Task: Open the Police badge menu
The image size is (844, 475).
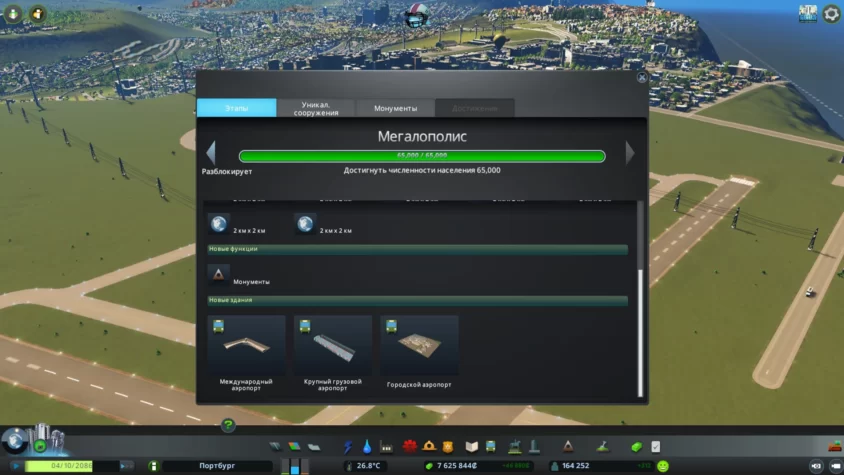Action: pos(448,446)
